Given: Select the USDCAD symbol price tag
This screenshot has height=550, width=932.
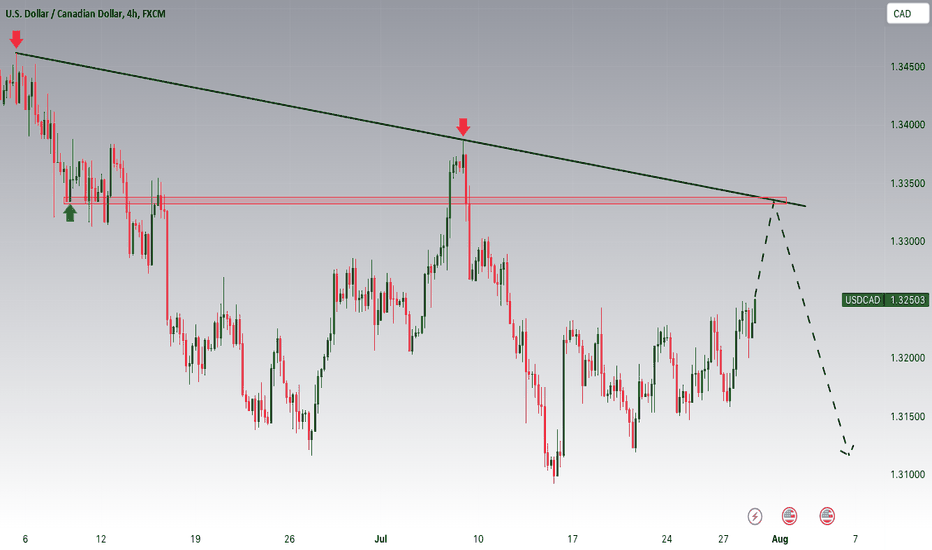Looking at the screenshot, I should (862, 300).
